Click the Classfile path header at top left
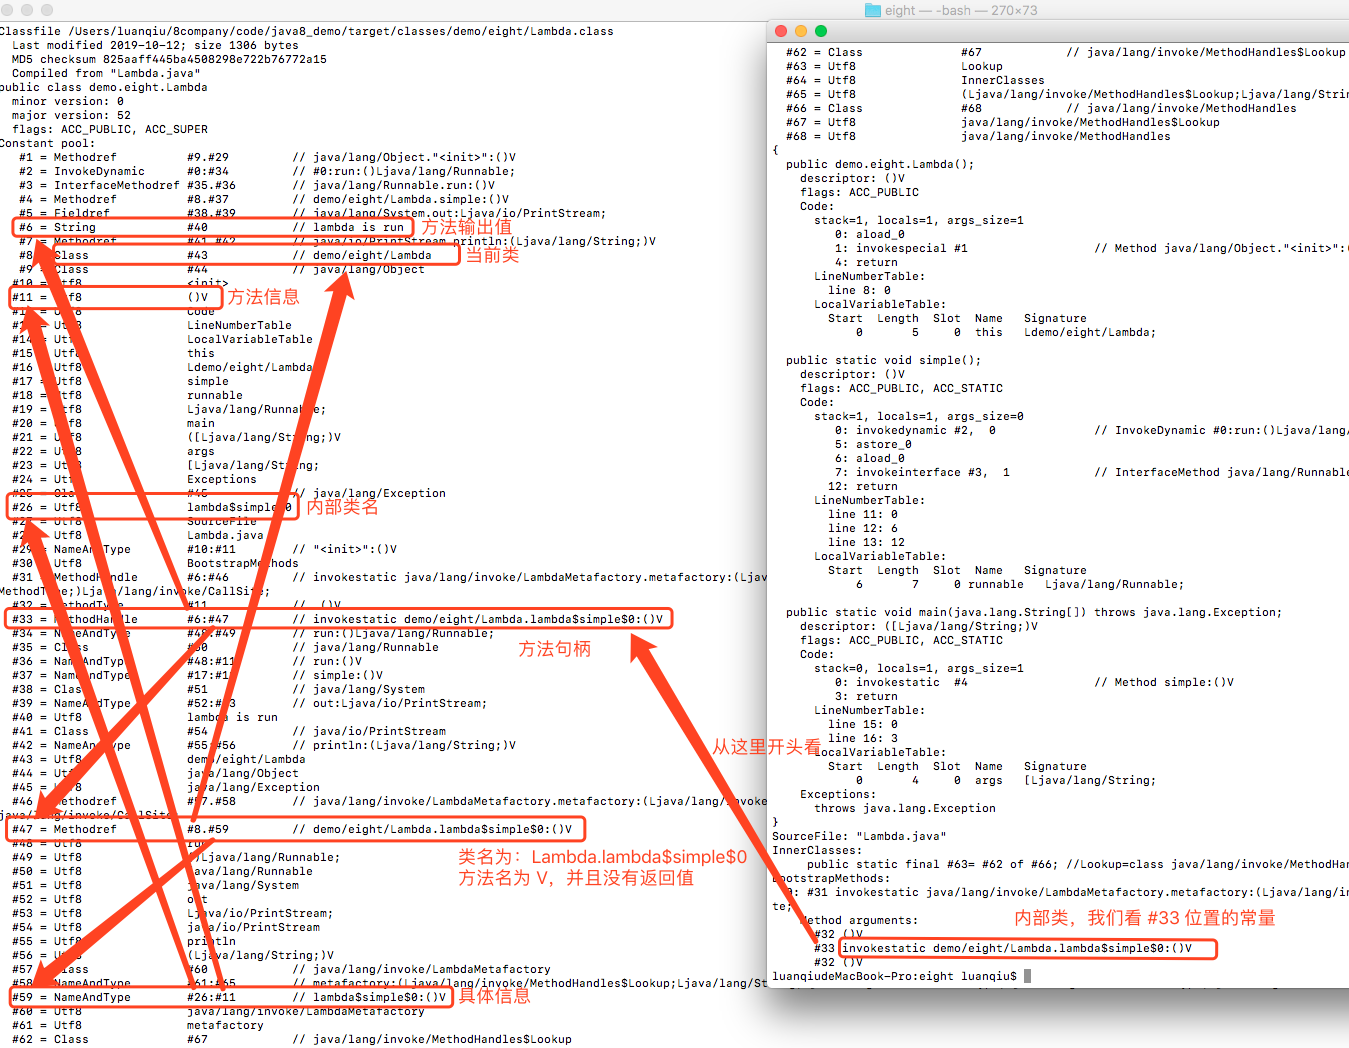This screenshot has height=1048, width=1349. click(x=300, y=31)
